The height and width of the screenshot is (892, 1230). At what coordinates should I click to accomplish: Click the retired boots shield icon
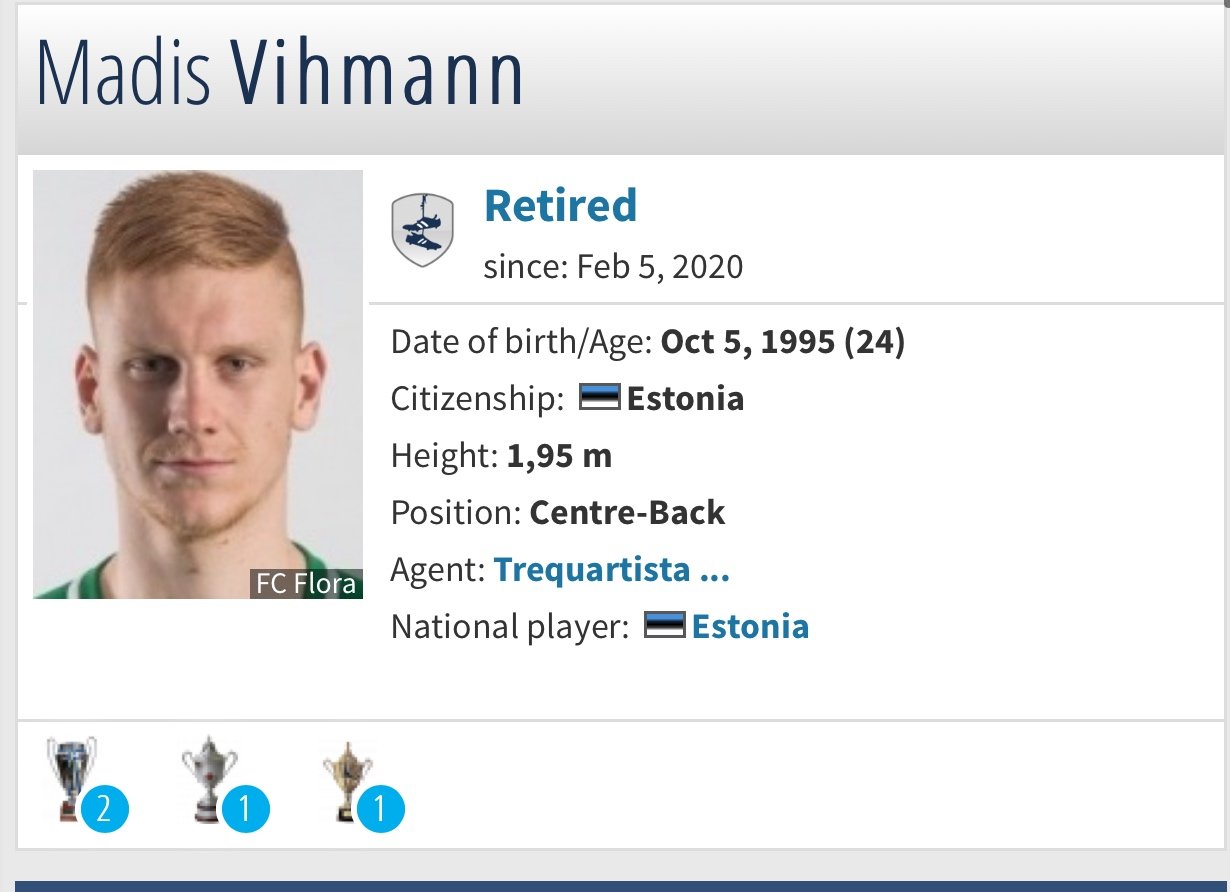coord(422,230)
